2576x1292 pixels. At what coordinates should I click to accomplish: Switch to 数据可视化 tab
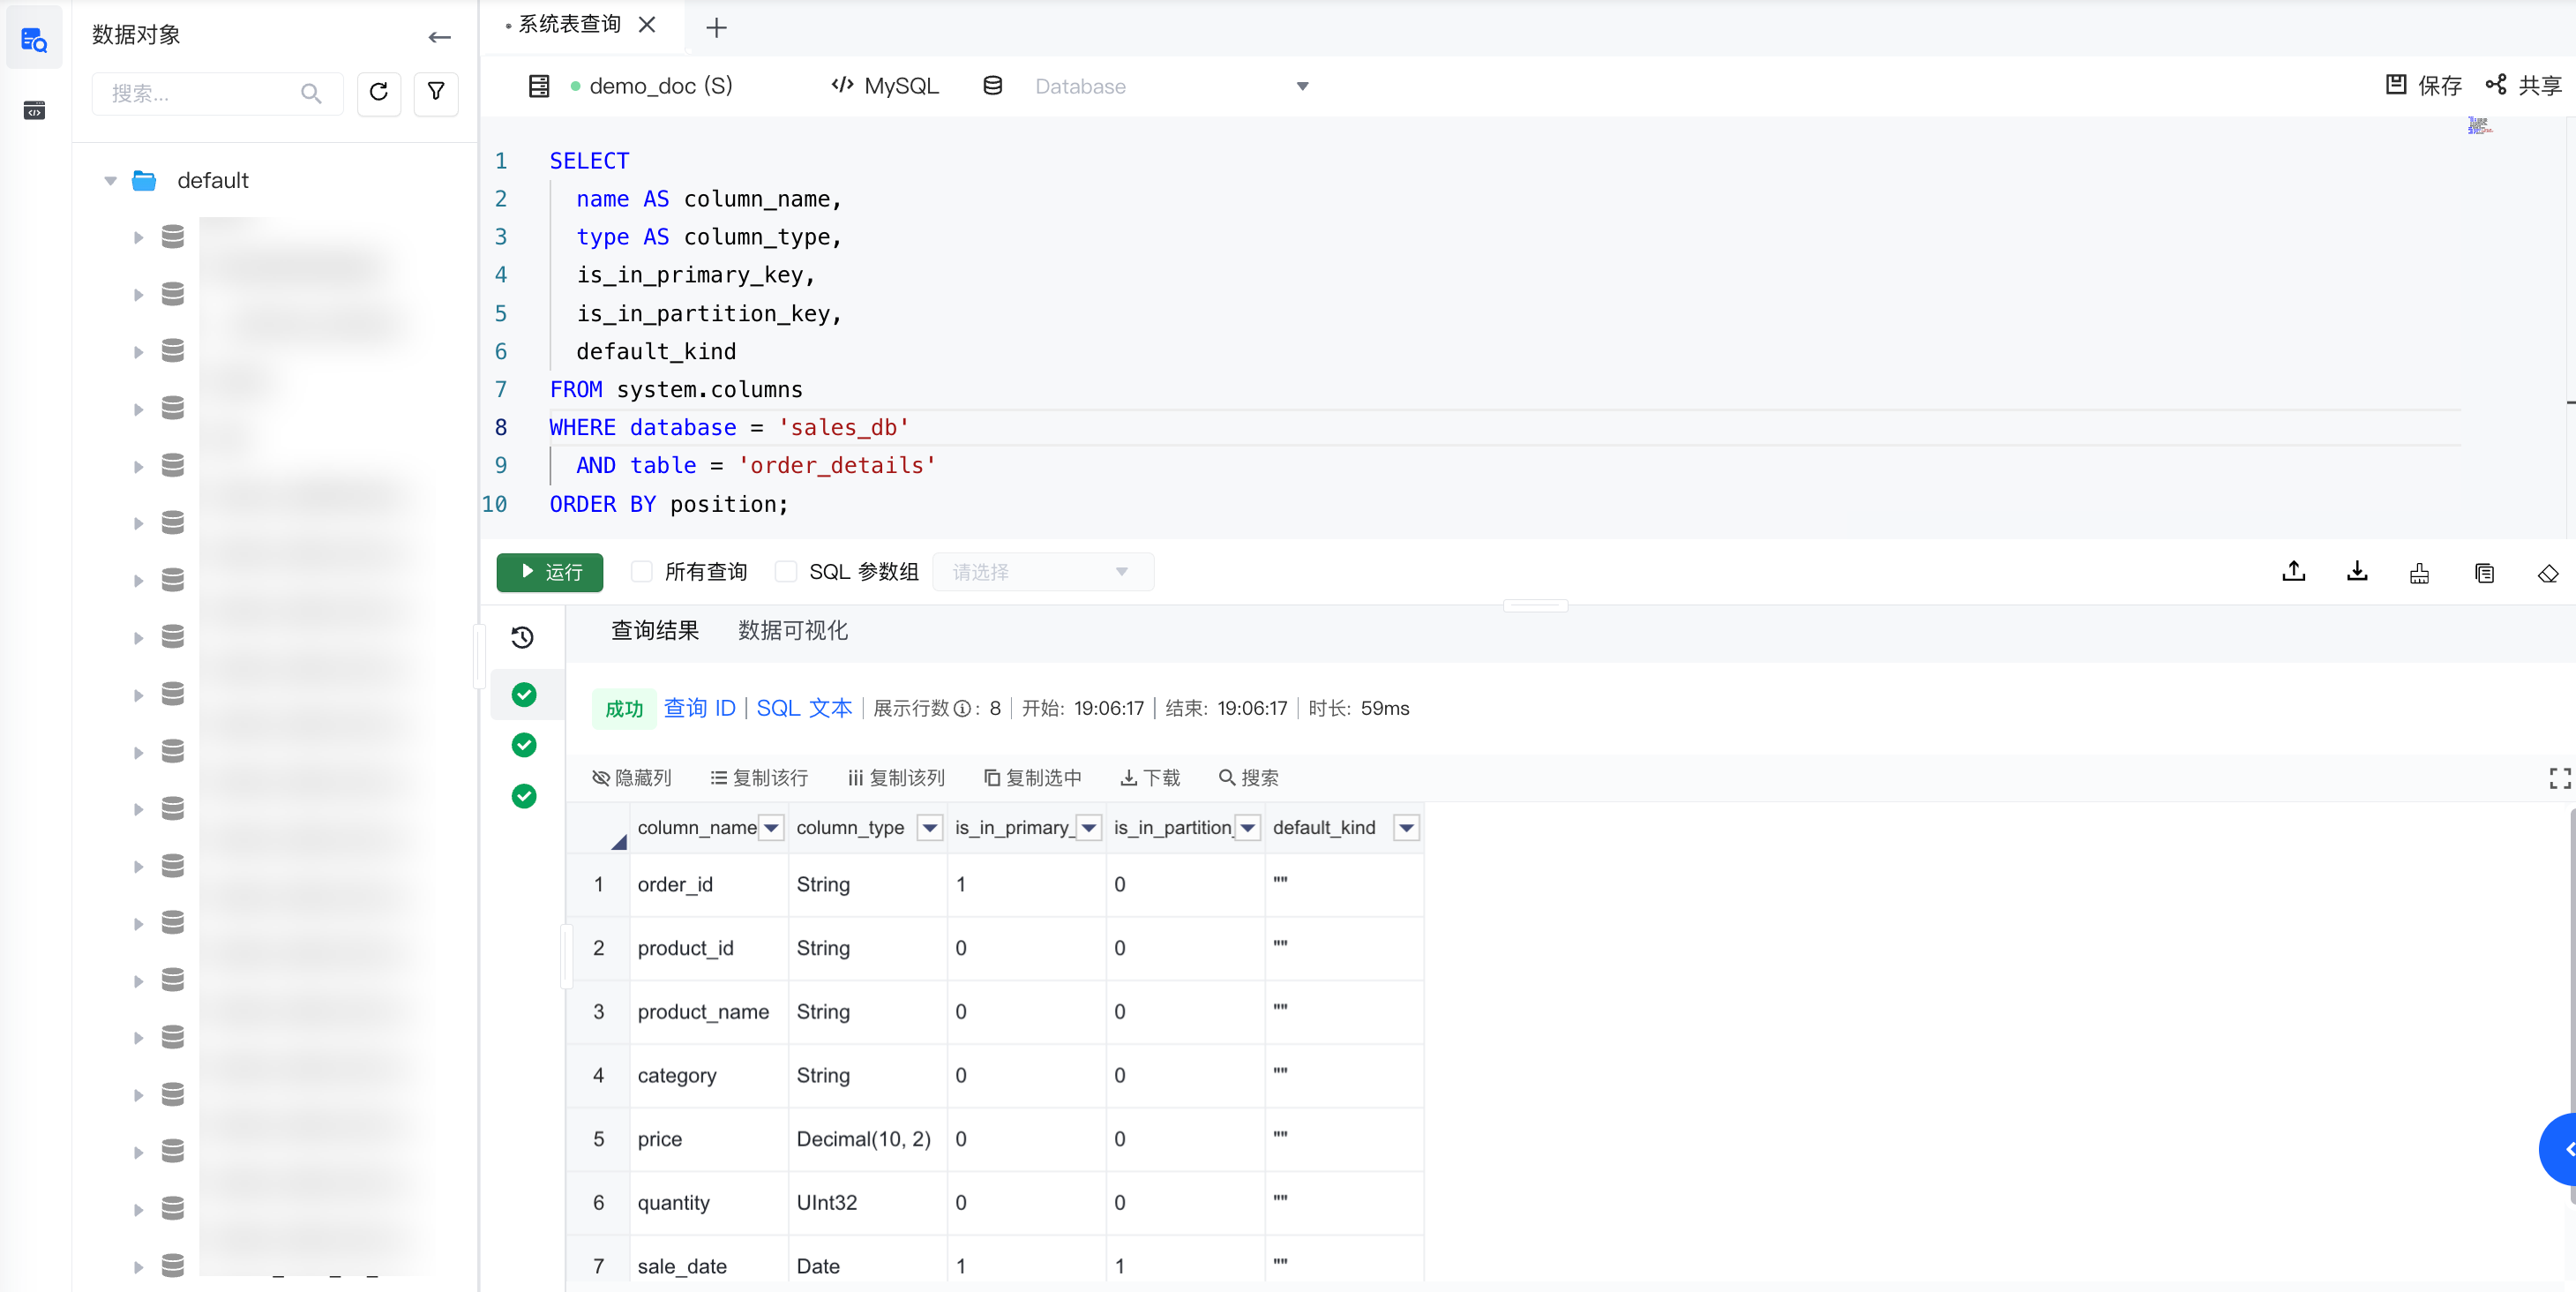coord(792,631)
